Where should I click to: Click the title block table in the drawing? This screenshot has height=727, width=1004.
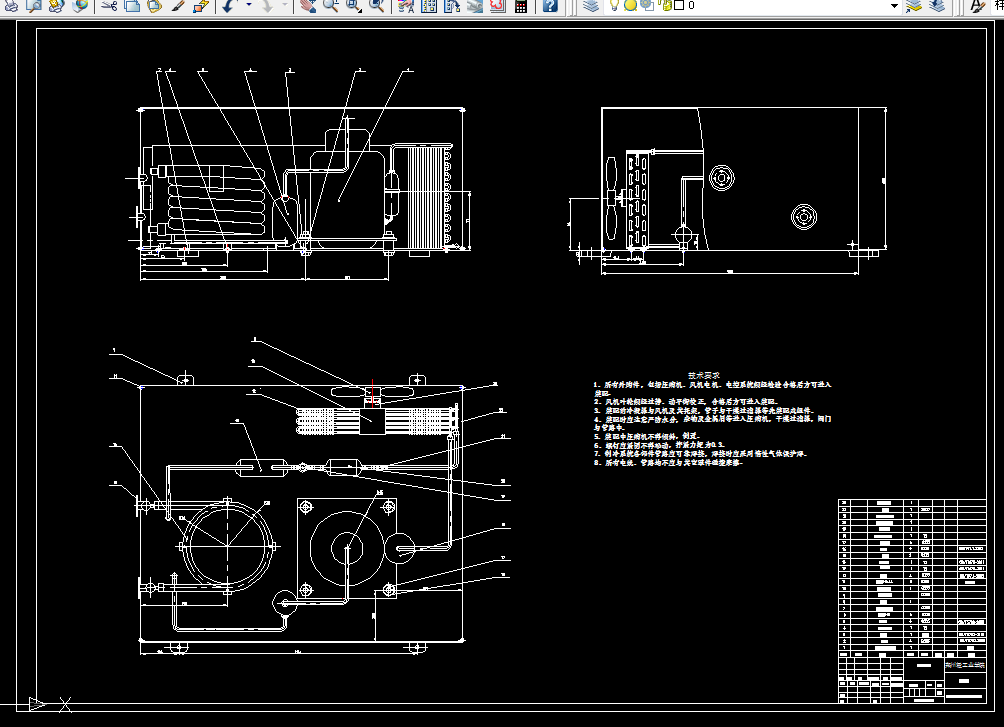(912, 601)
